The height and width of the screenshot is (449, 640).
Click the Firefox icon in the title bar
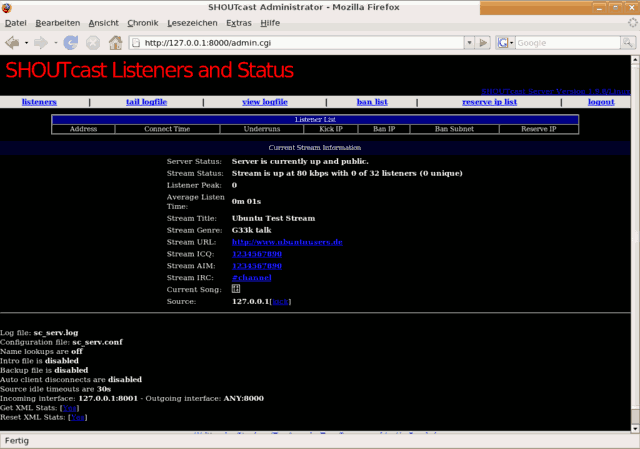(7, 7)
